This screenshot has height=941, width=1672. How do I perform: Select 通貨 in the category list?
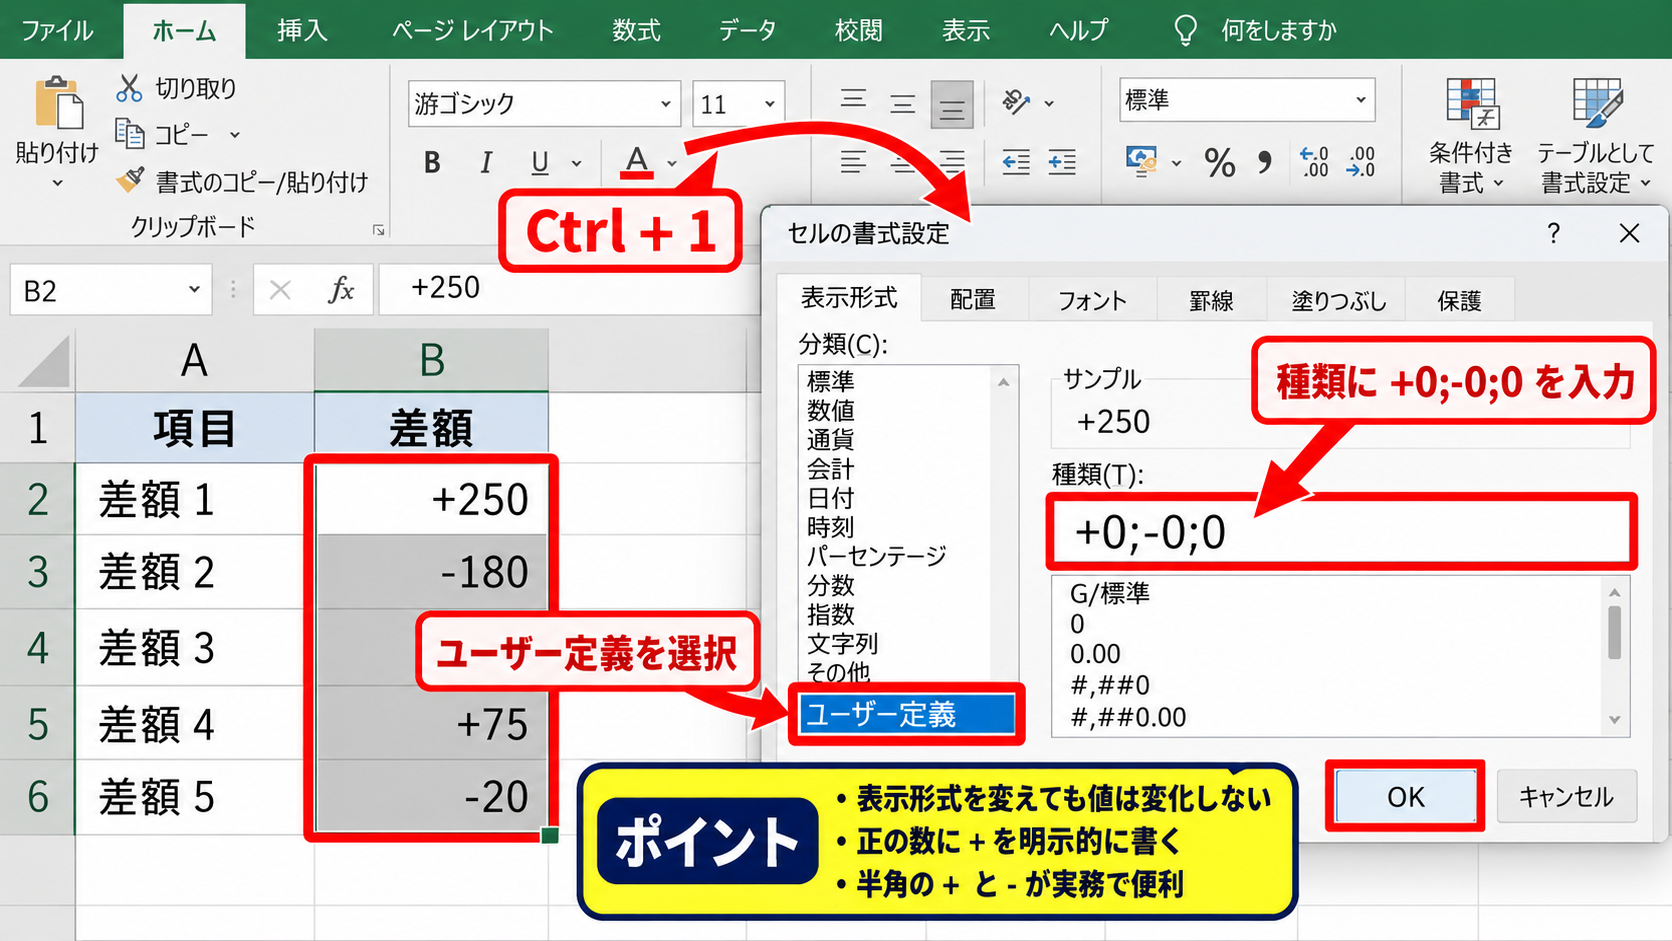tap(830, 439)
